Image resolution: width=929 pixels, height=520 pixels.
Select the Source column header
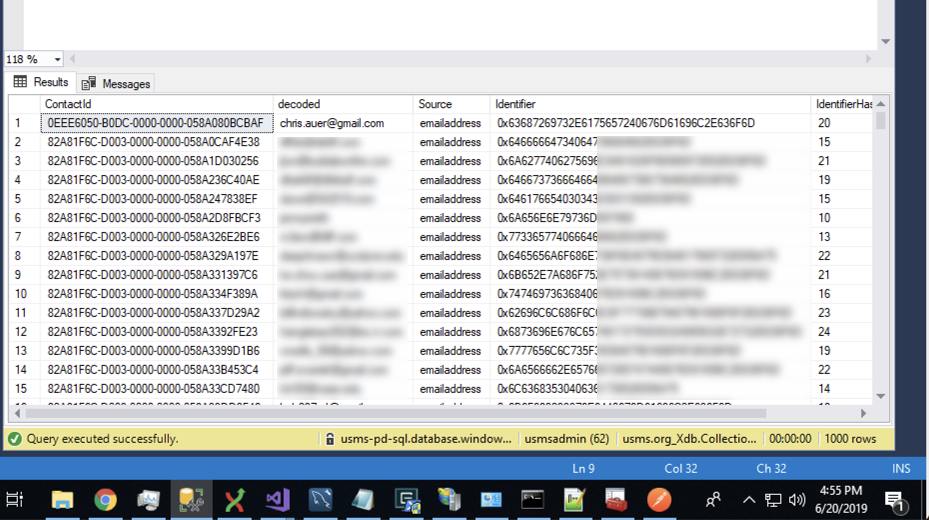435,104
